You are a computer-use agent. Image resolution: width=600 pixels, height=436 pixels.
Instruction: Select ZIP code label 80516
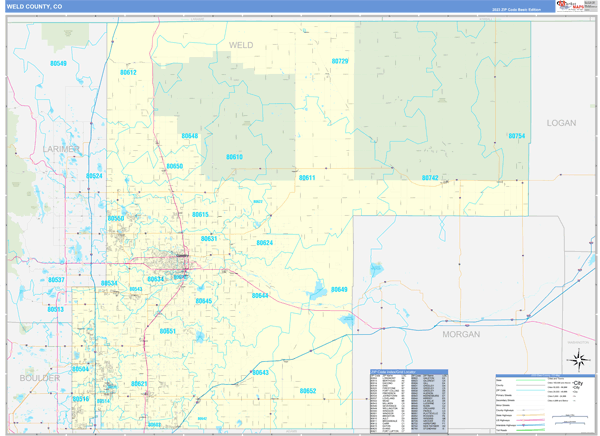[81, 399]
